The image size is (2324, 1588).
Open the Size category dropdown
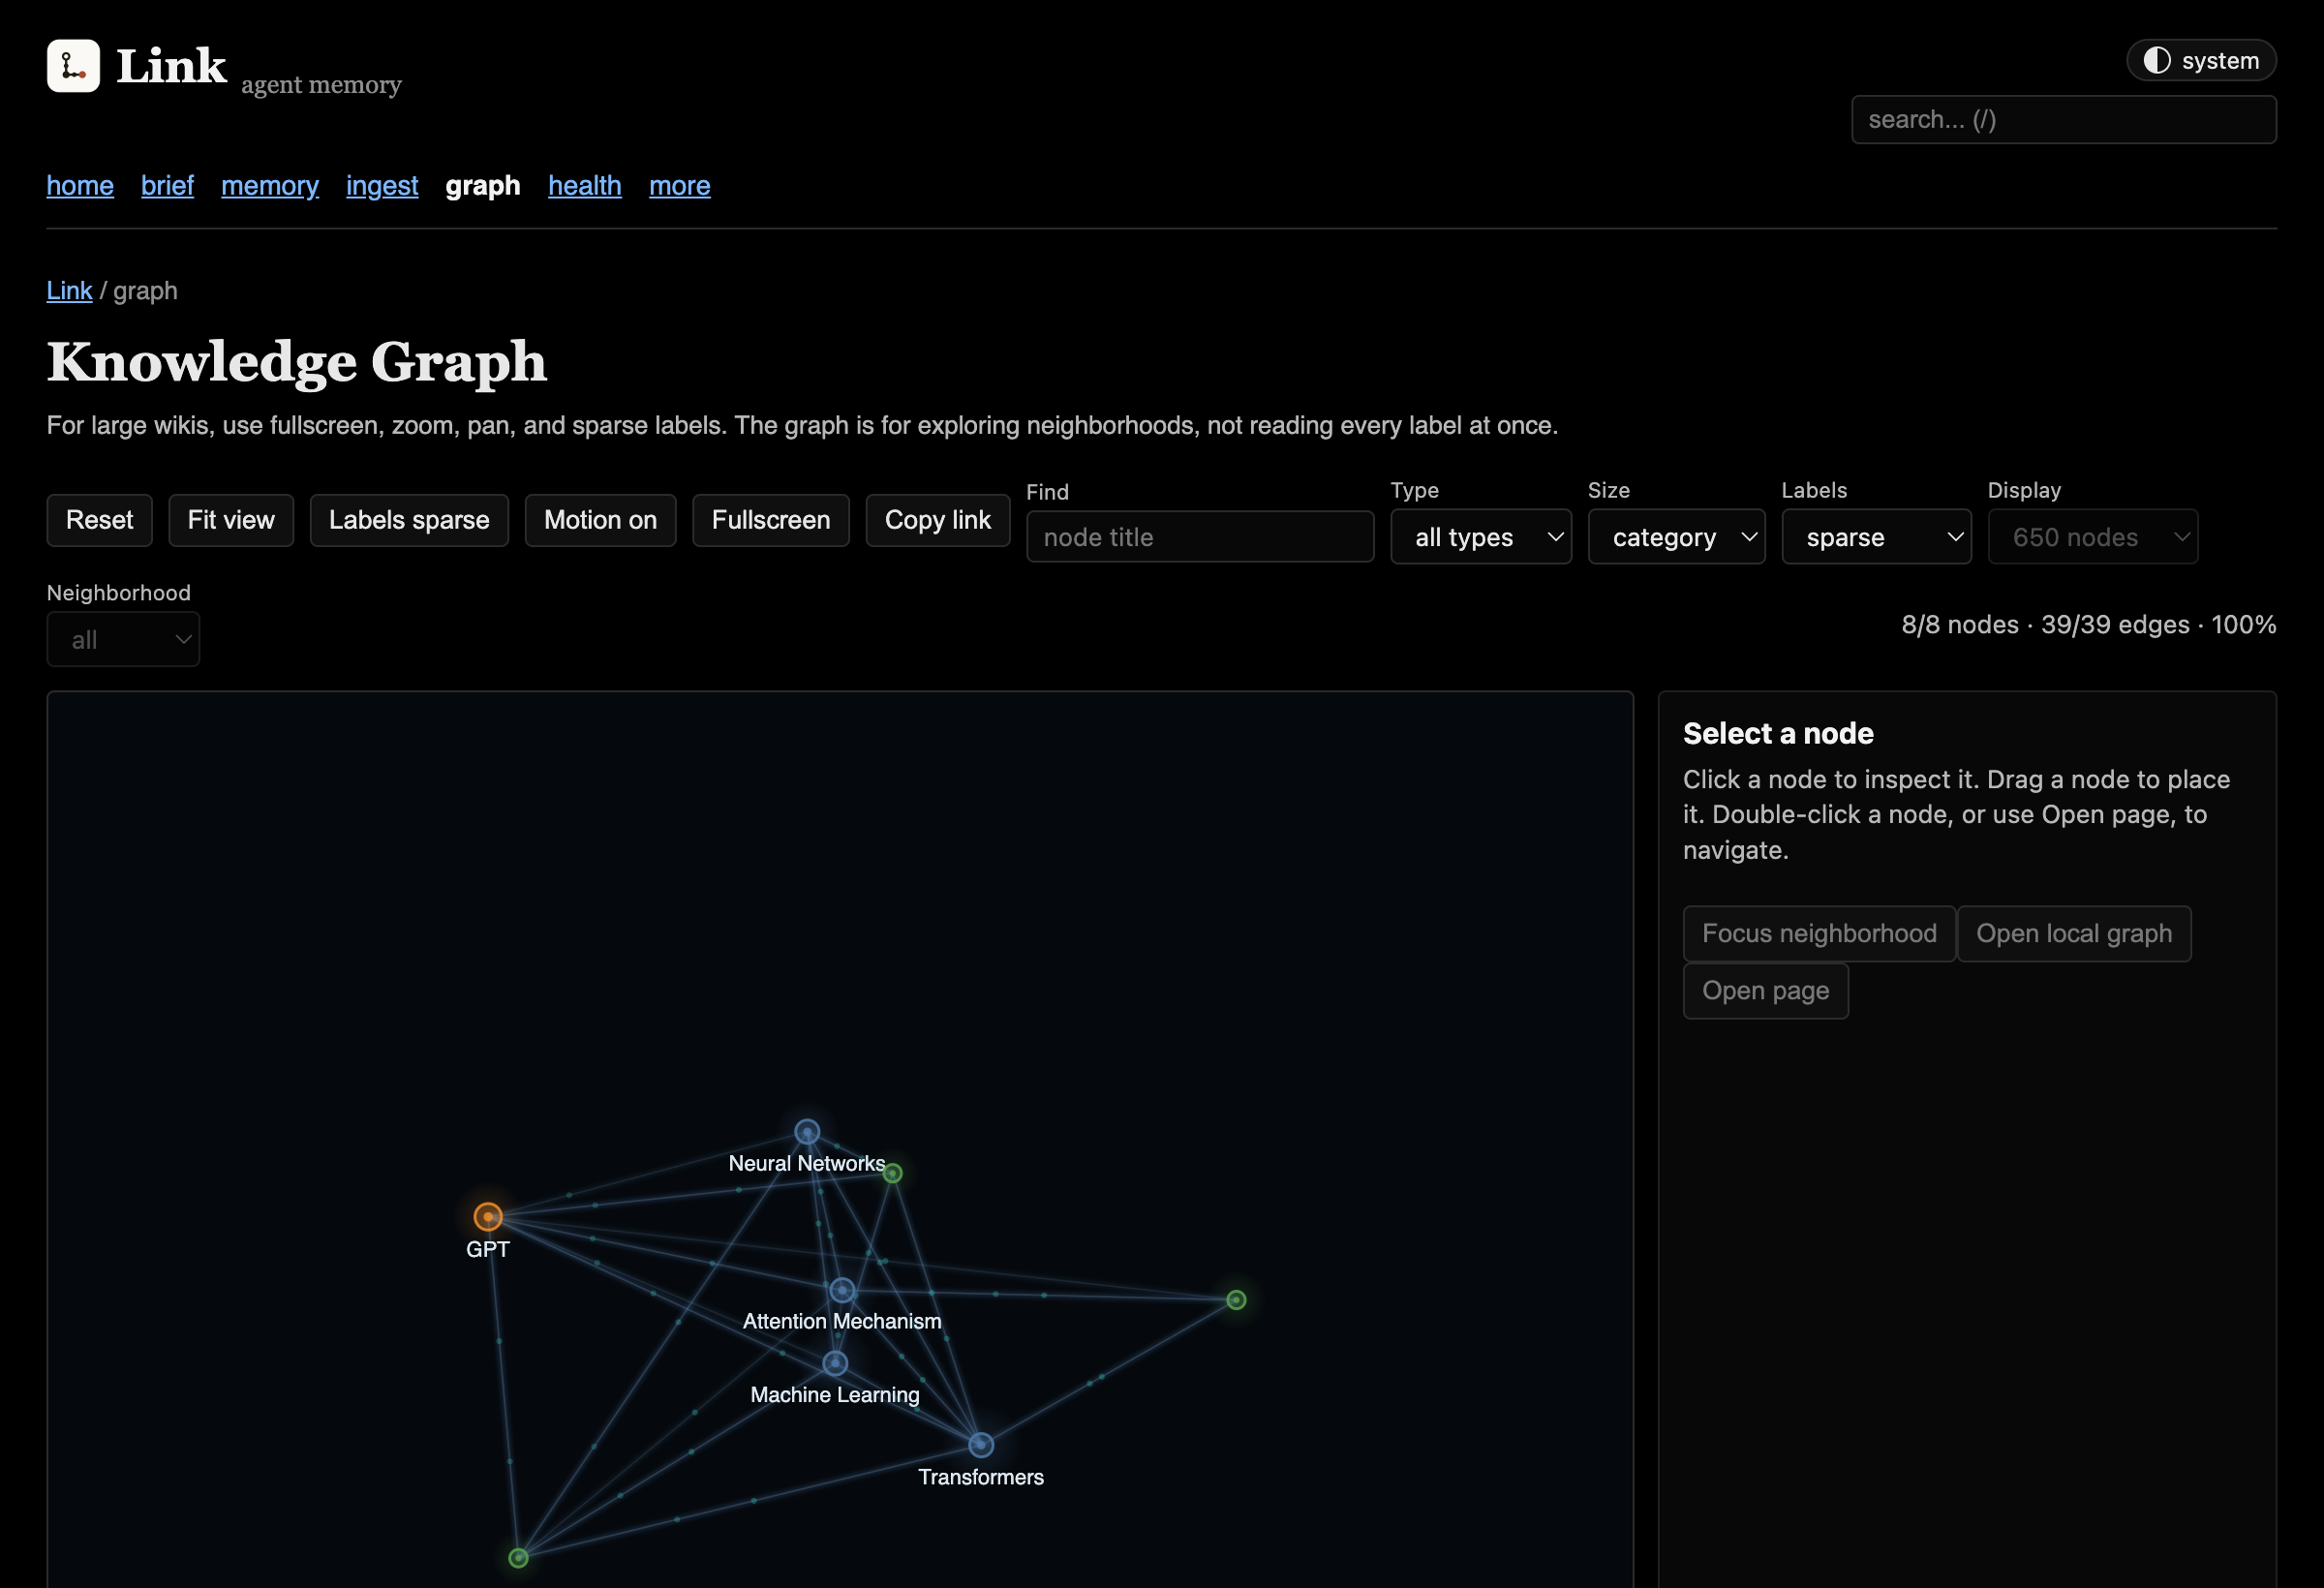1676,537
